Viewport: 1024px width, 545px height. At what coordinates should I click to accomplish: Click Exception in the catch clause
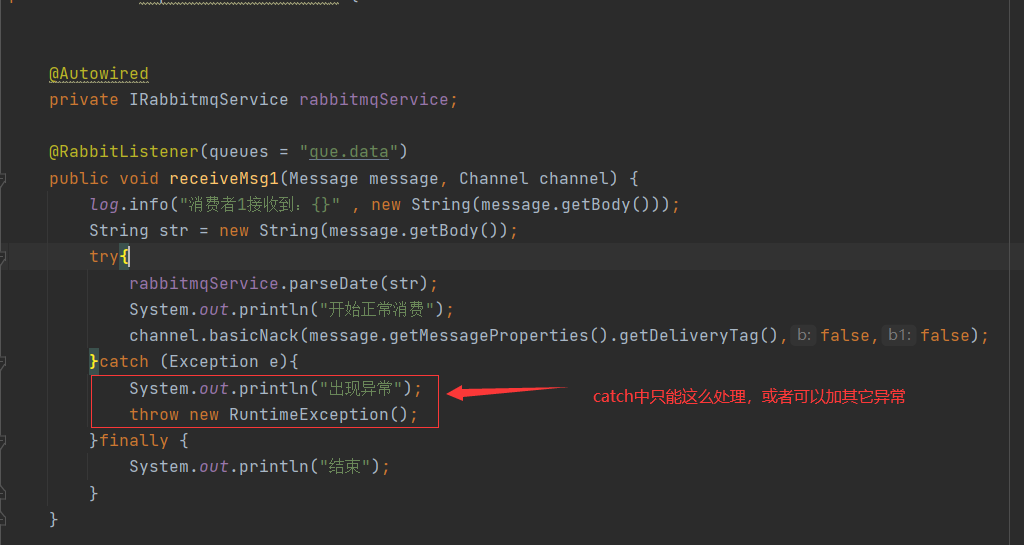tap(214, 362)
